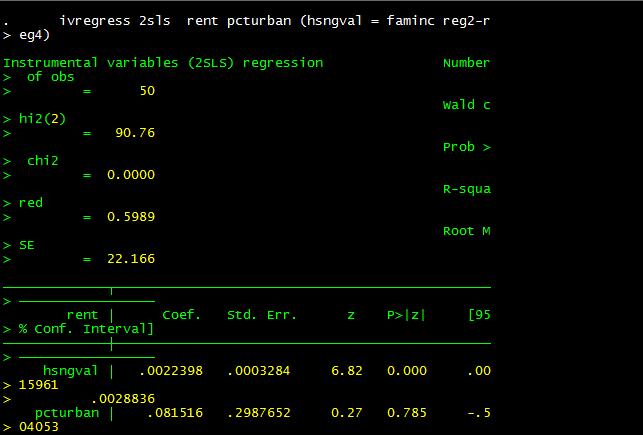Click the wrapped value '04053'

39,427
